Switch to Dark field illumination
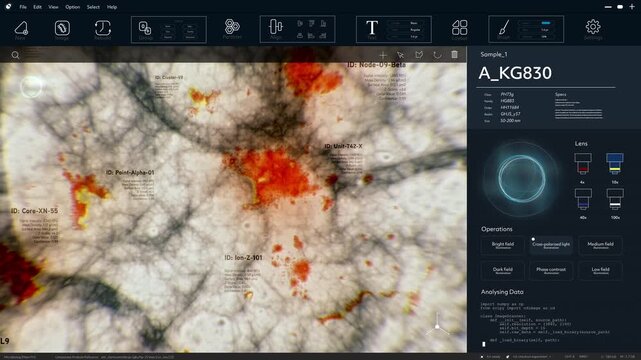This screenshot has width=641, height=360. coord(502,271)
